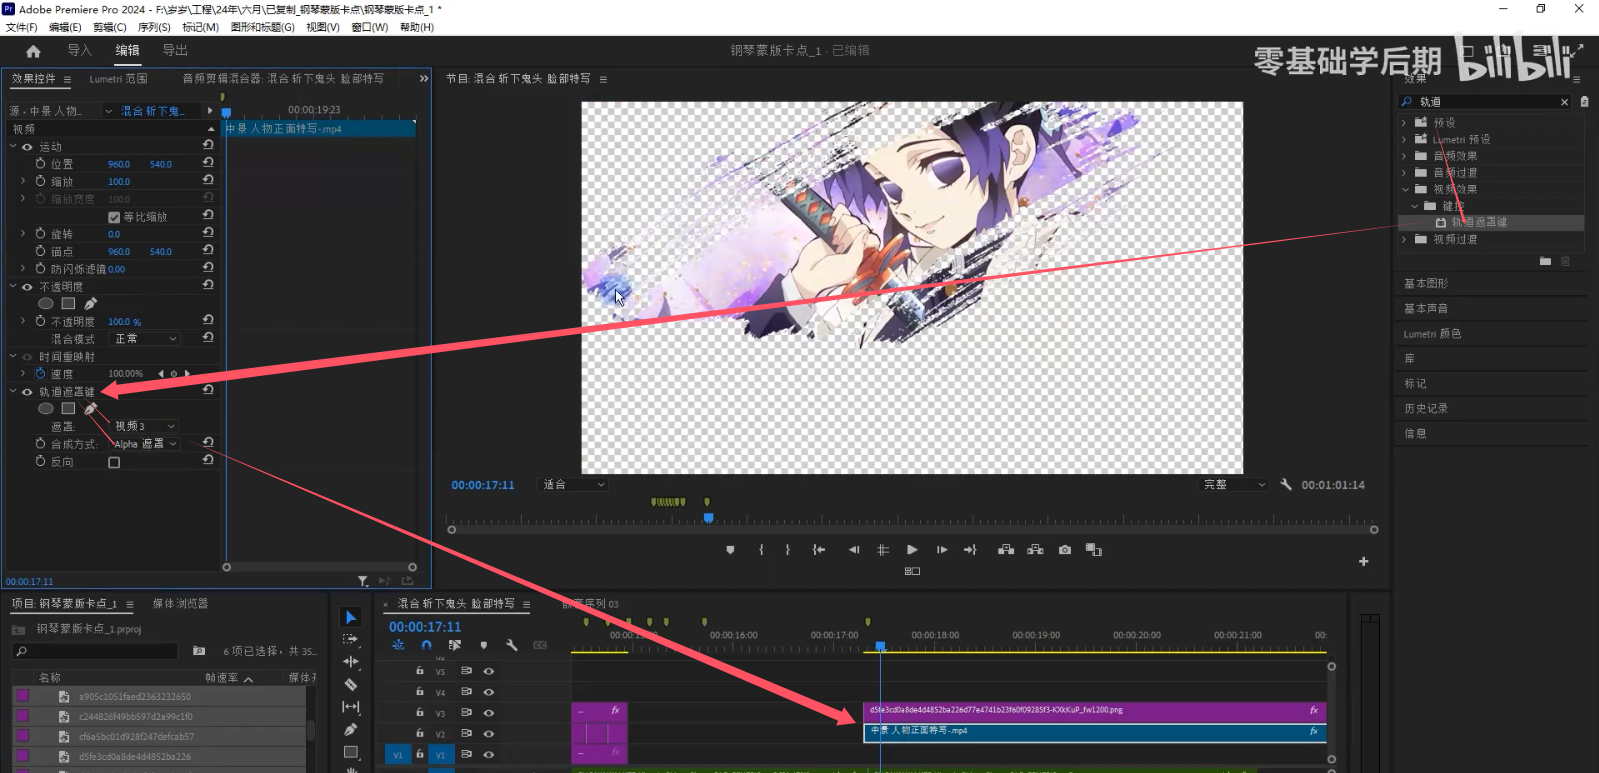The height and width of the screenshot is (773, 1599).
Task: Open 合成方式 Alpha 遮罩 dropdown
Action: (145, 444)
